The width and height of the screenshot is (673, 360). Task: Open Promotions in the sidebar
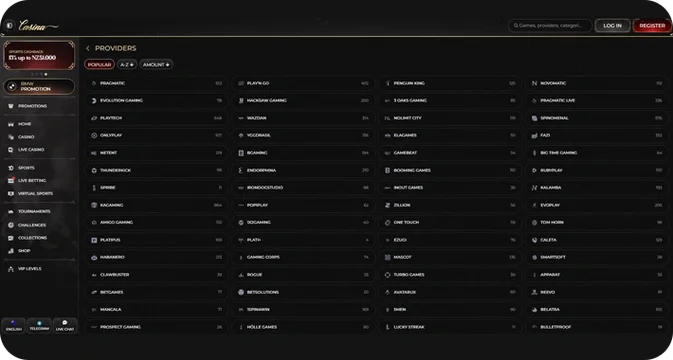pyautogui.click(x=33, y=106)
